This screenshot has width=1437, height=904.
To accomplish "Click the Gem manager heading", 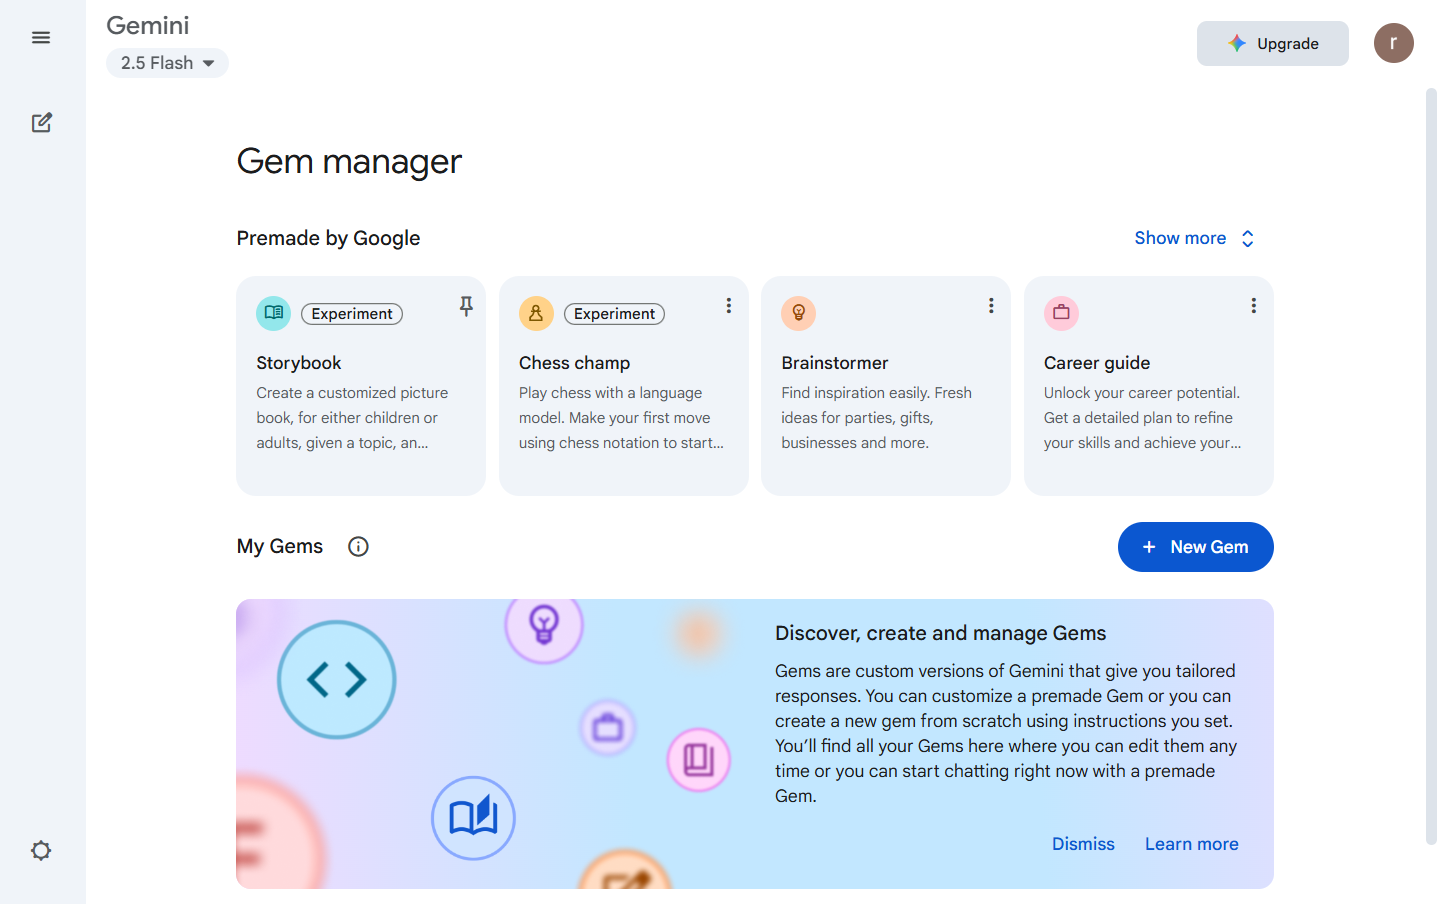I will pyautogui.click(x=349, y=162).
